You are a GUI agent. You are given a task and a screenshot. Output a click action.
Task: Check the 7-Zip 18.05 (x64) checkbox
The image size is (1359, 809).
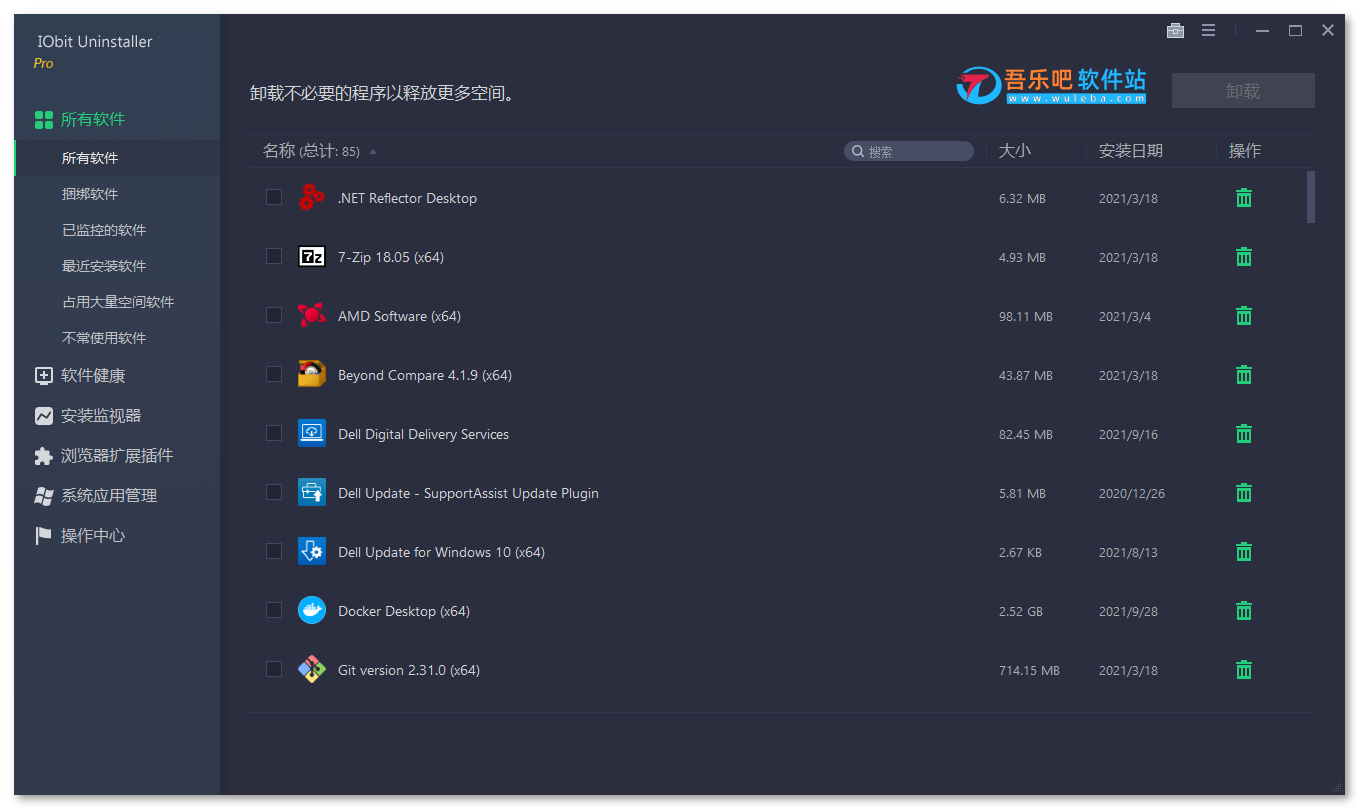coord(274,256)
